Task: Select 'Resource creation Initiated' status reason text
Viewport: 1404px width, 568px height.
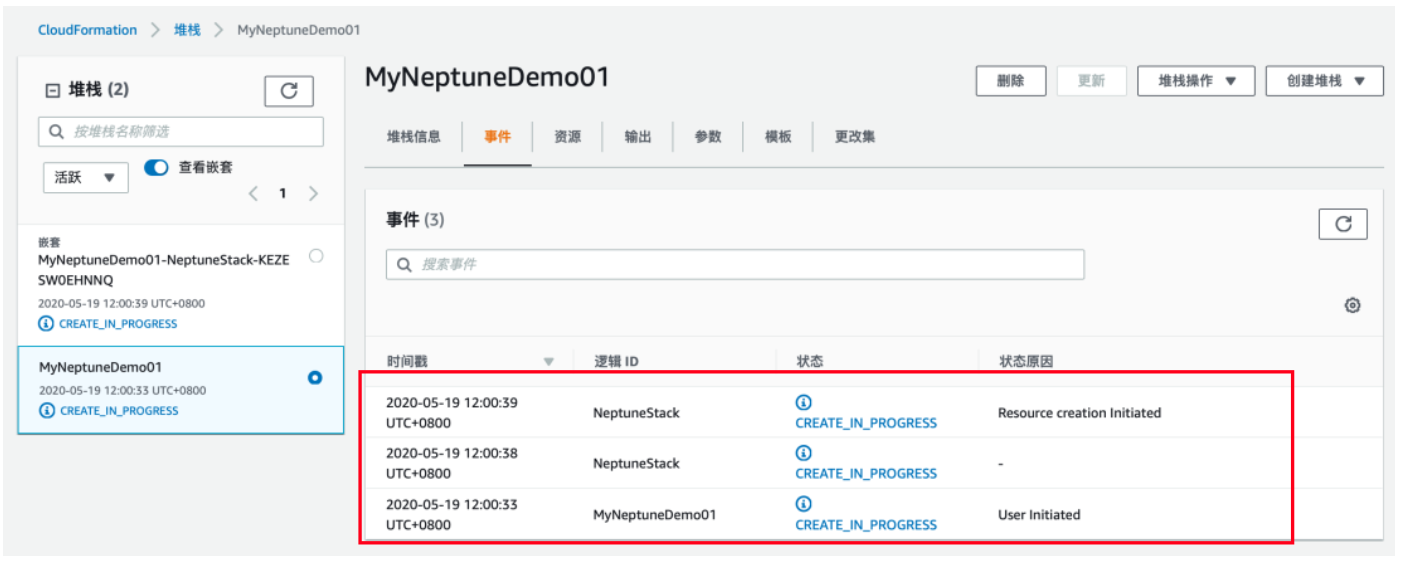Action: click(x=1080, y=413)
